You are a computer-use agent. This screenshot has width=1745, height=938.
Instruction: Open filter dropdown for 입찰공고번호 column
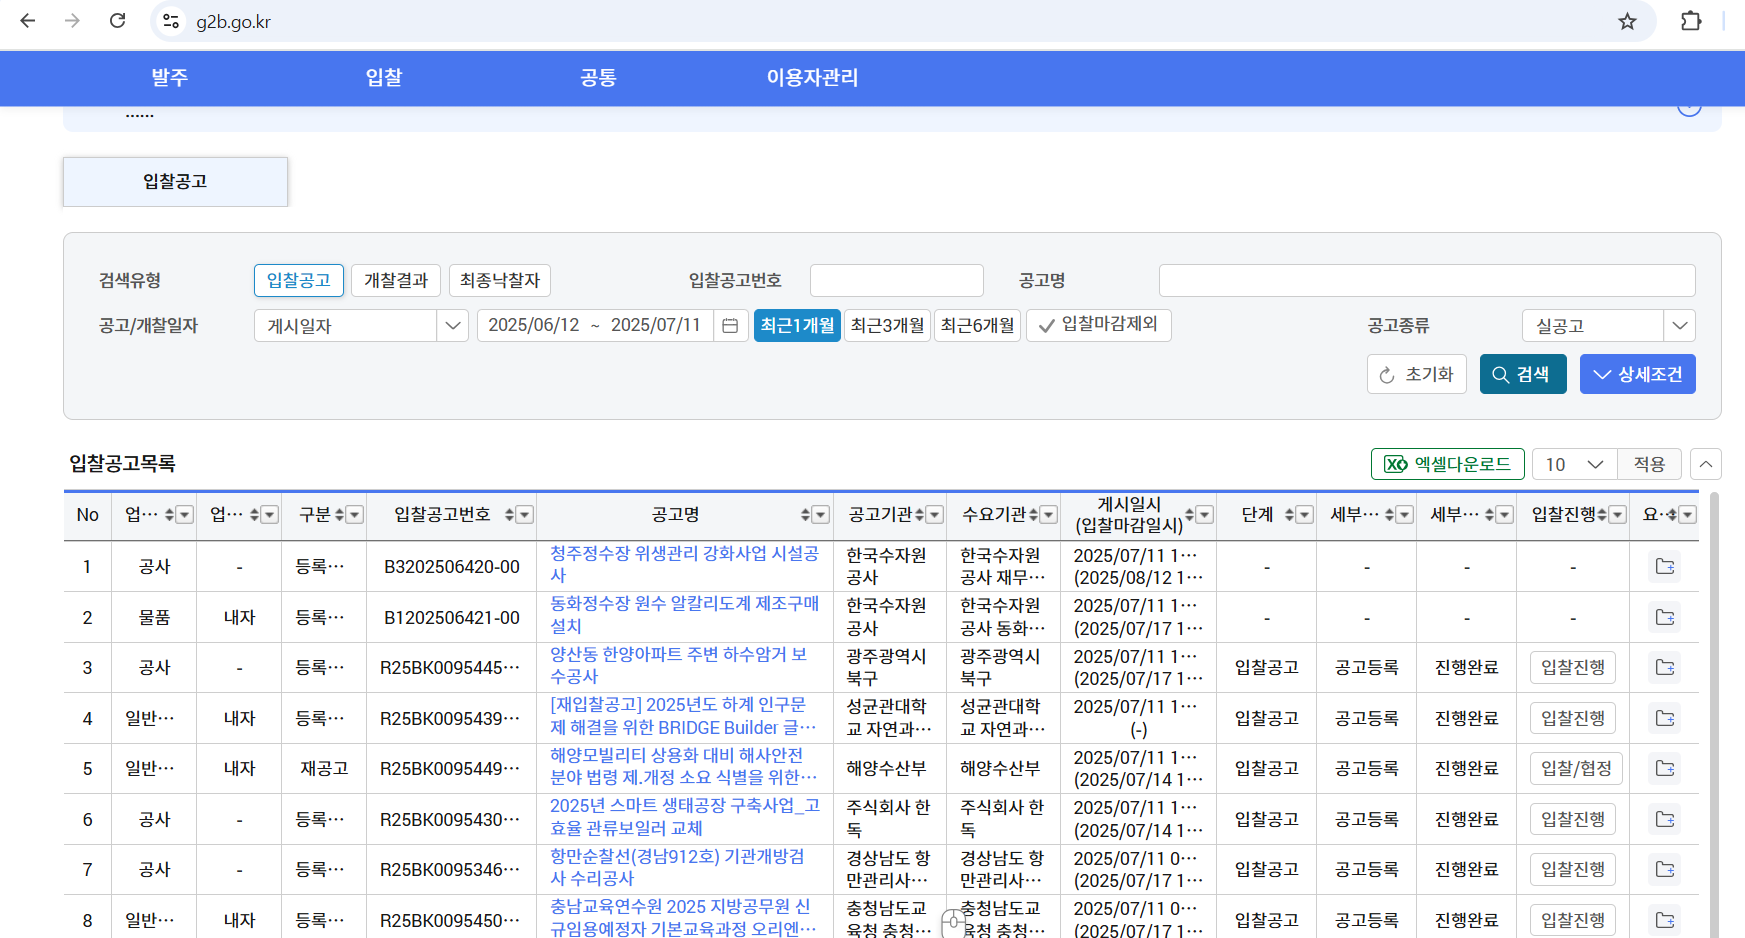coord(525,515)
